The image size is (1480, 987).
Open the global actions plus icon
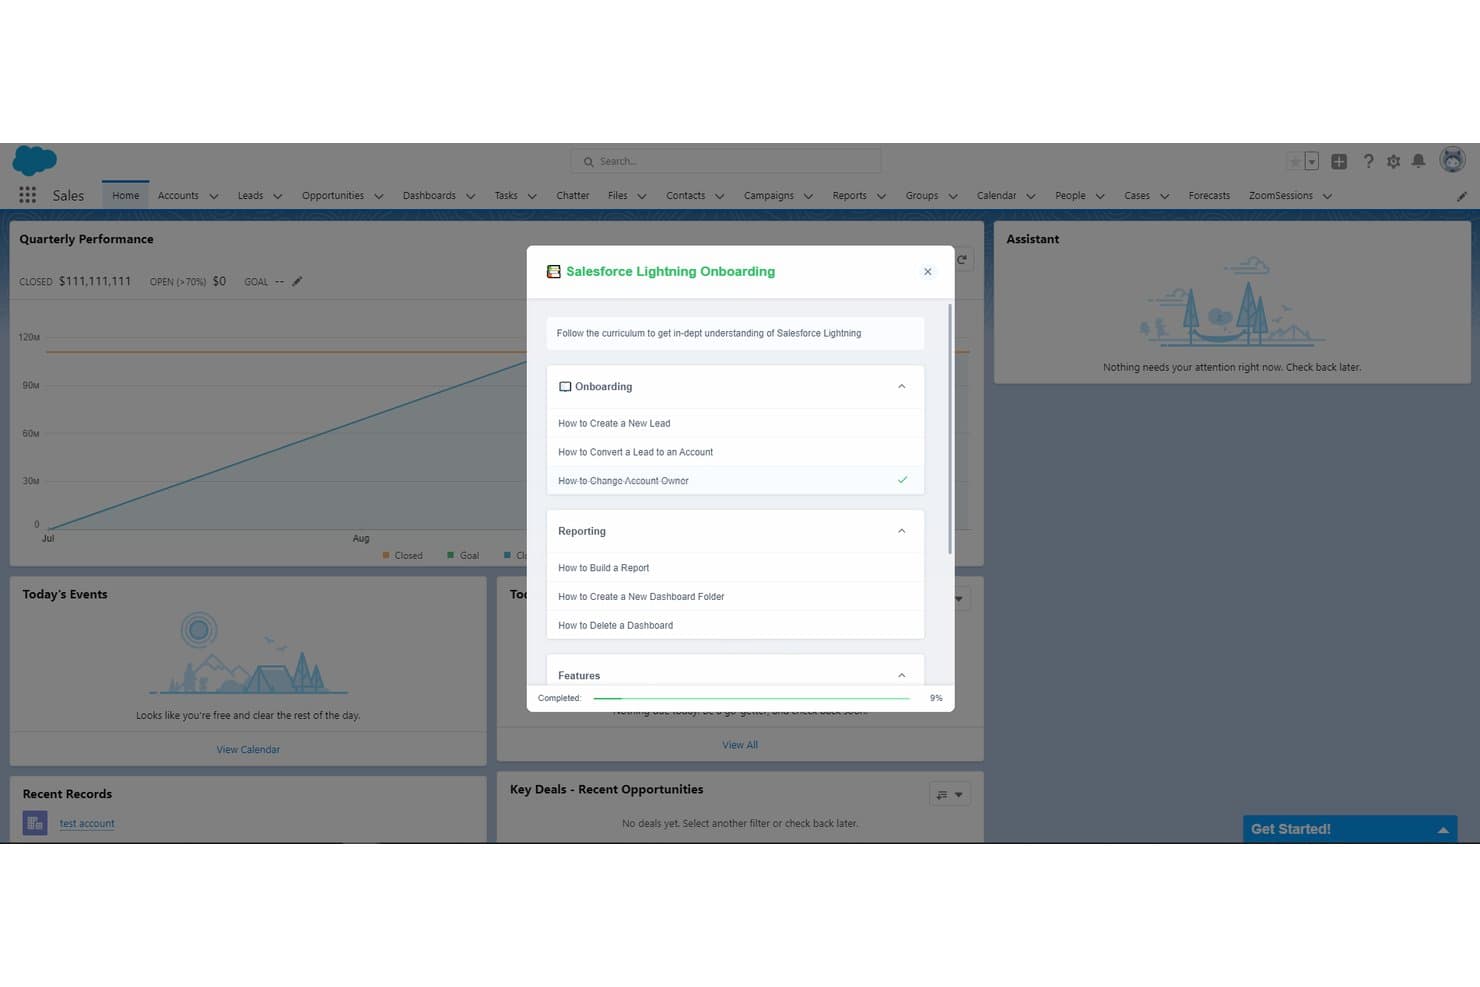pos(1339,161)
